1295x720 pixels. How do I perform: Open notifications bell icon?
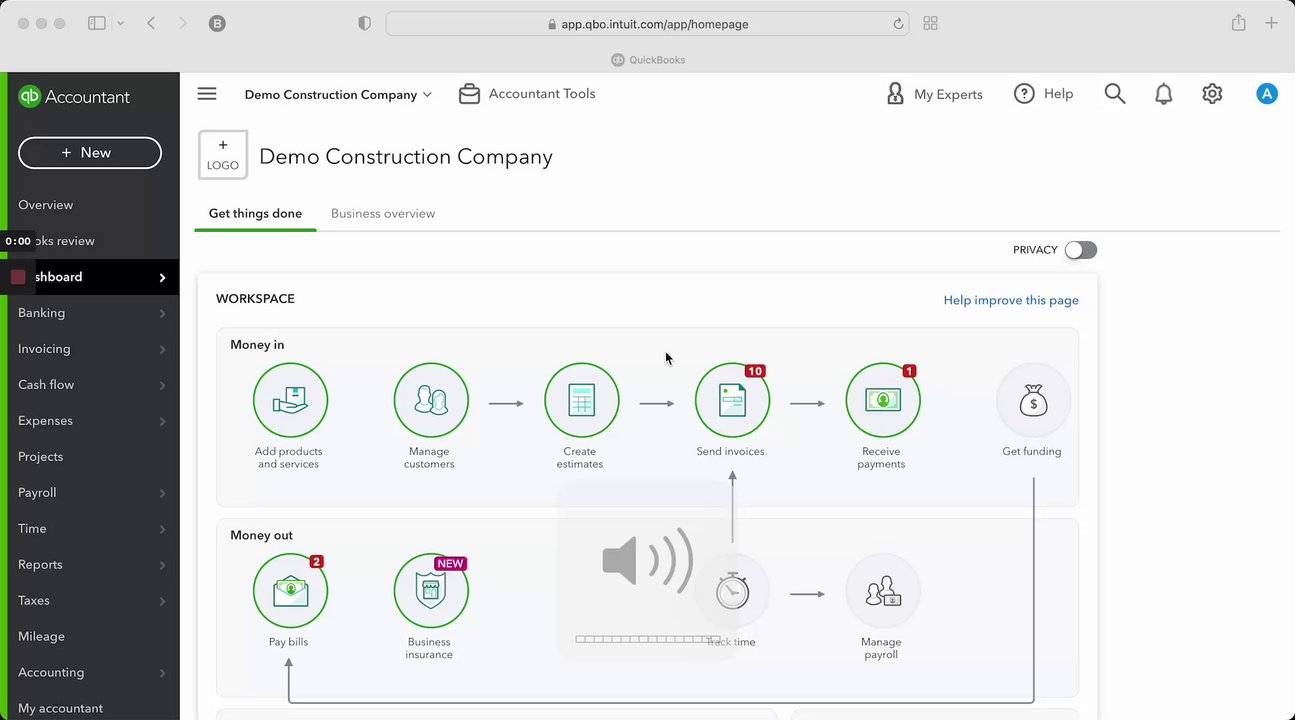click(x=1163, y=94)
